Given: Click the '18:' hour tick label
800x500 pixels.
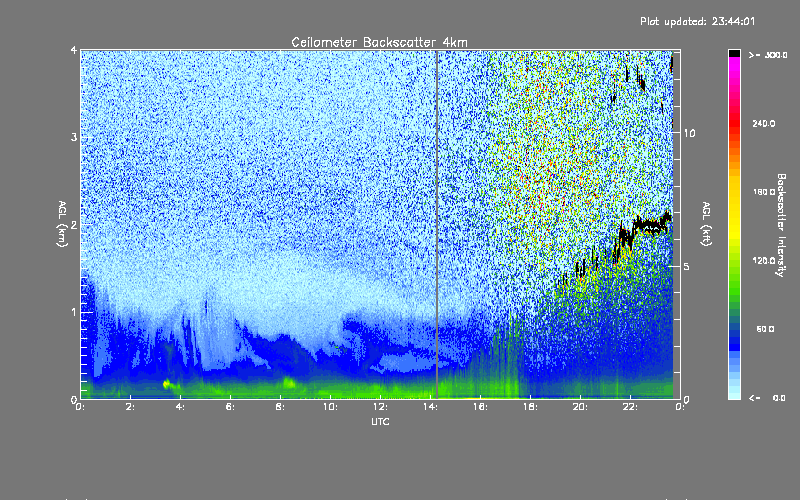Looking at the screenshot, I should coord(531,407).
